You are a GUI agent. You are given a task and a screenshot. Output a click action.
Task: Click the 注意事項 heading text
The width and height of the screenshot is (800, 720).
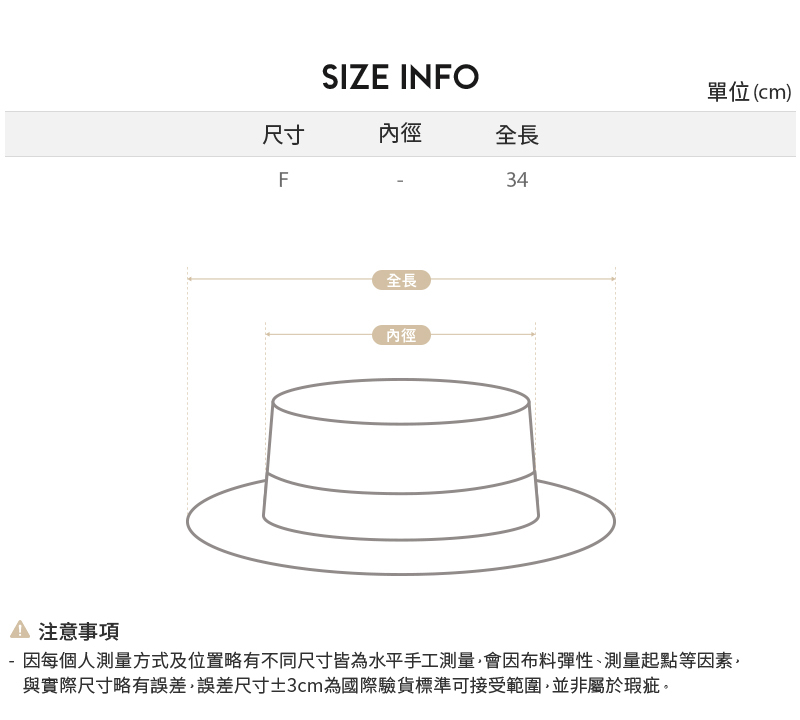point(79,631)
